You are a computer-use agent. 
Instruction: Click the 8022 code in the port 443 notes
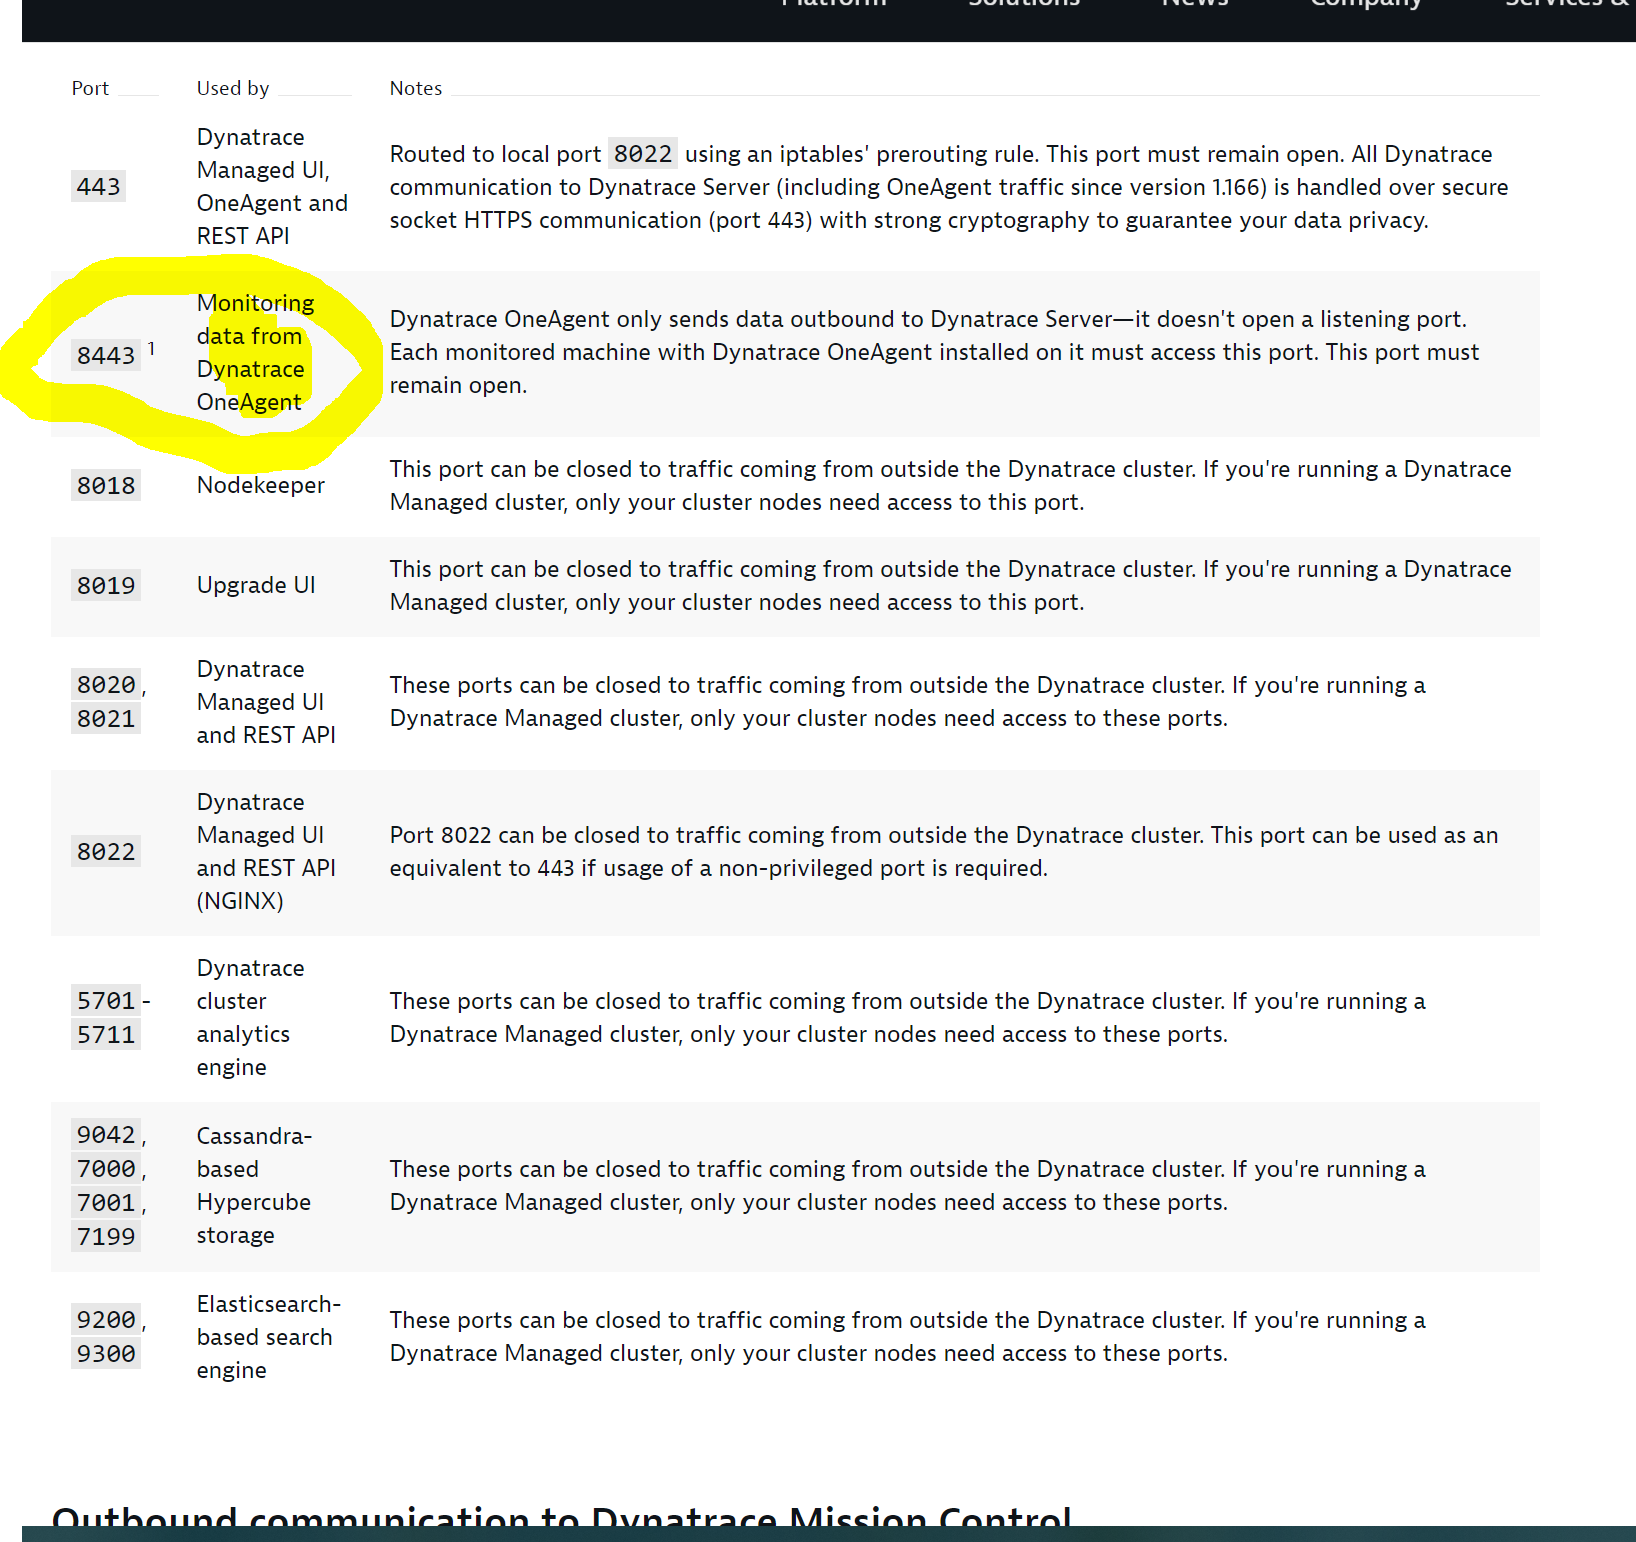(643, 154)
